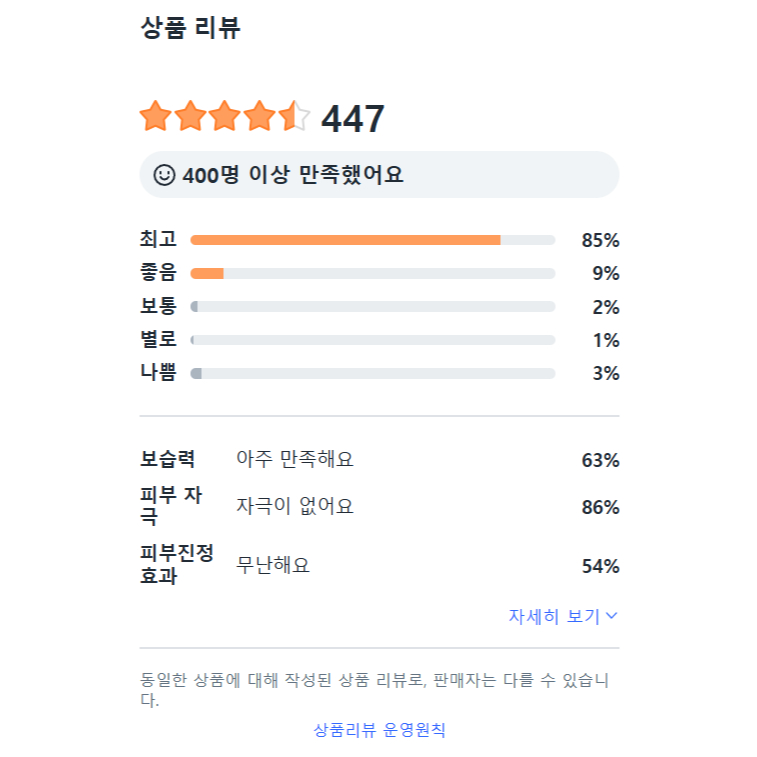Click the third orange rating star
Image resolution: width=757 pixels, height=757 pixels.
[224, 117]
